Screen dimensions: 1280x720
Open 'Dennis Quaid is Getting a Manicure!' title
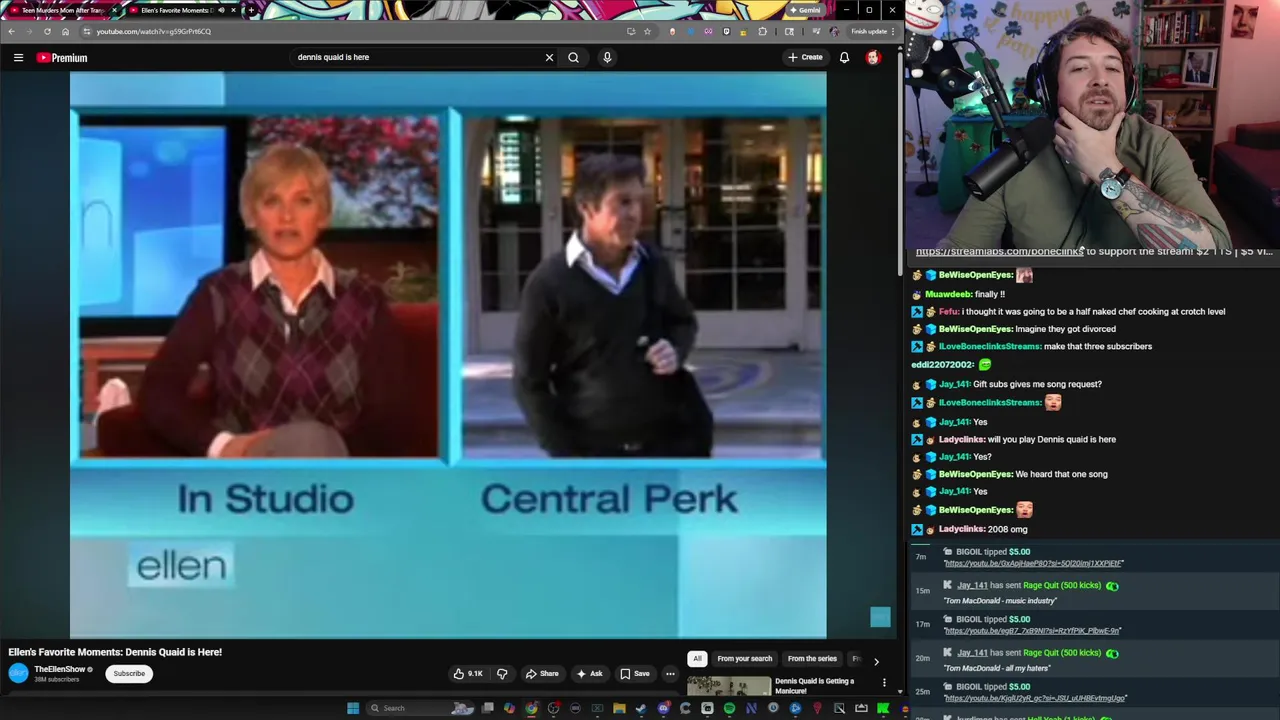tap(814, 686)
